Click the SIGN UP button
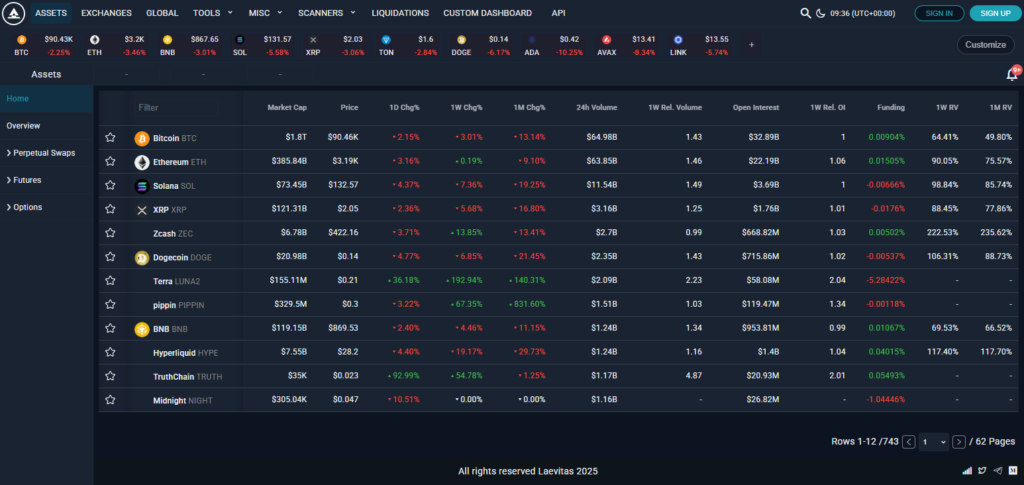The image size is (1024, 485). coord(995,13)
